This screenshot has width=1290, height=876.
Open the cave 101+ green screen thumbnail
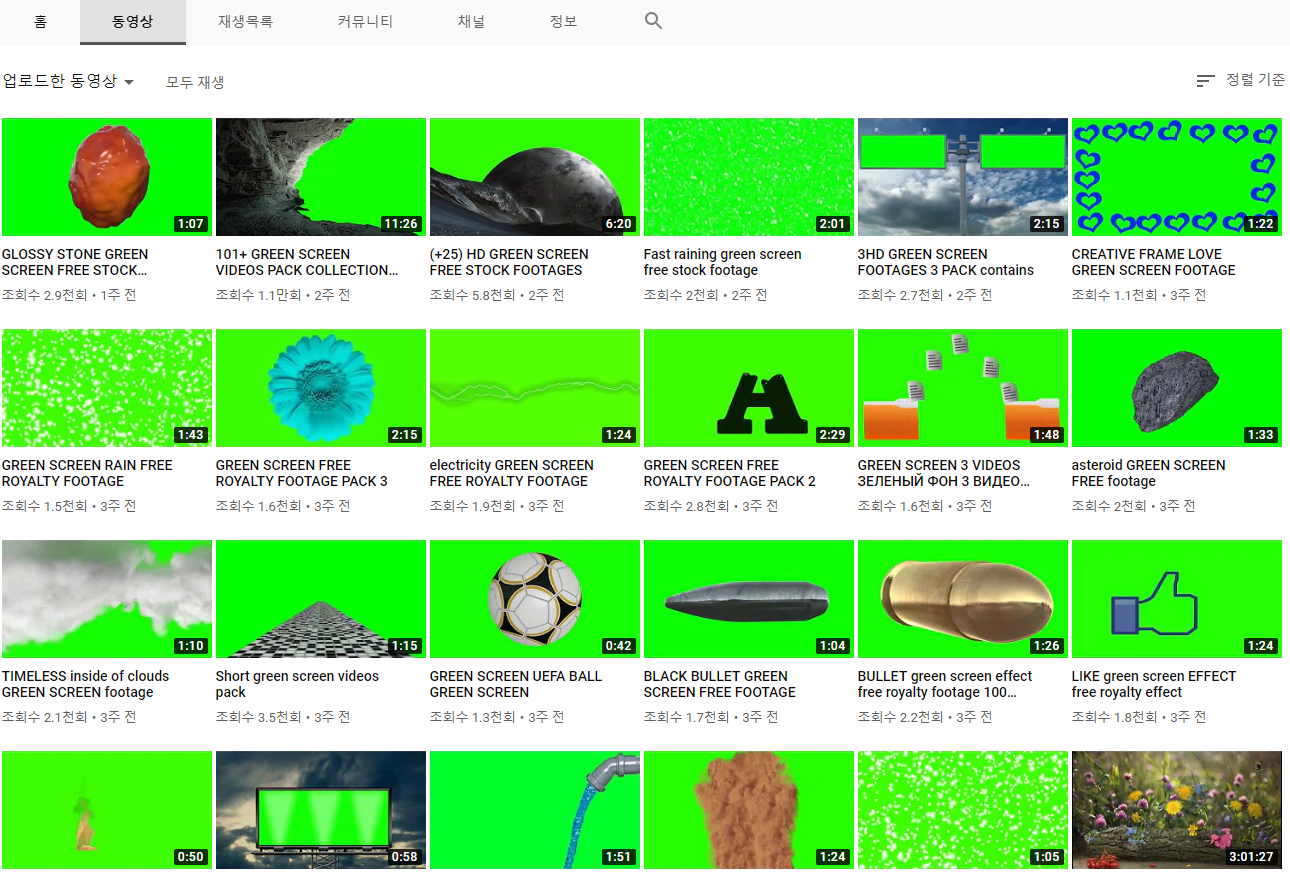tap(321, 177)
